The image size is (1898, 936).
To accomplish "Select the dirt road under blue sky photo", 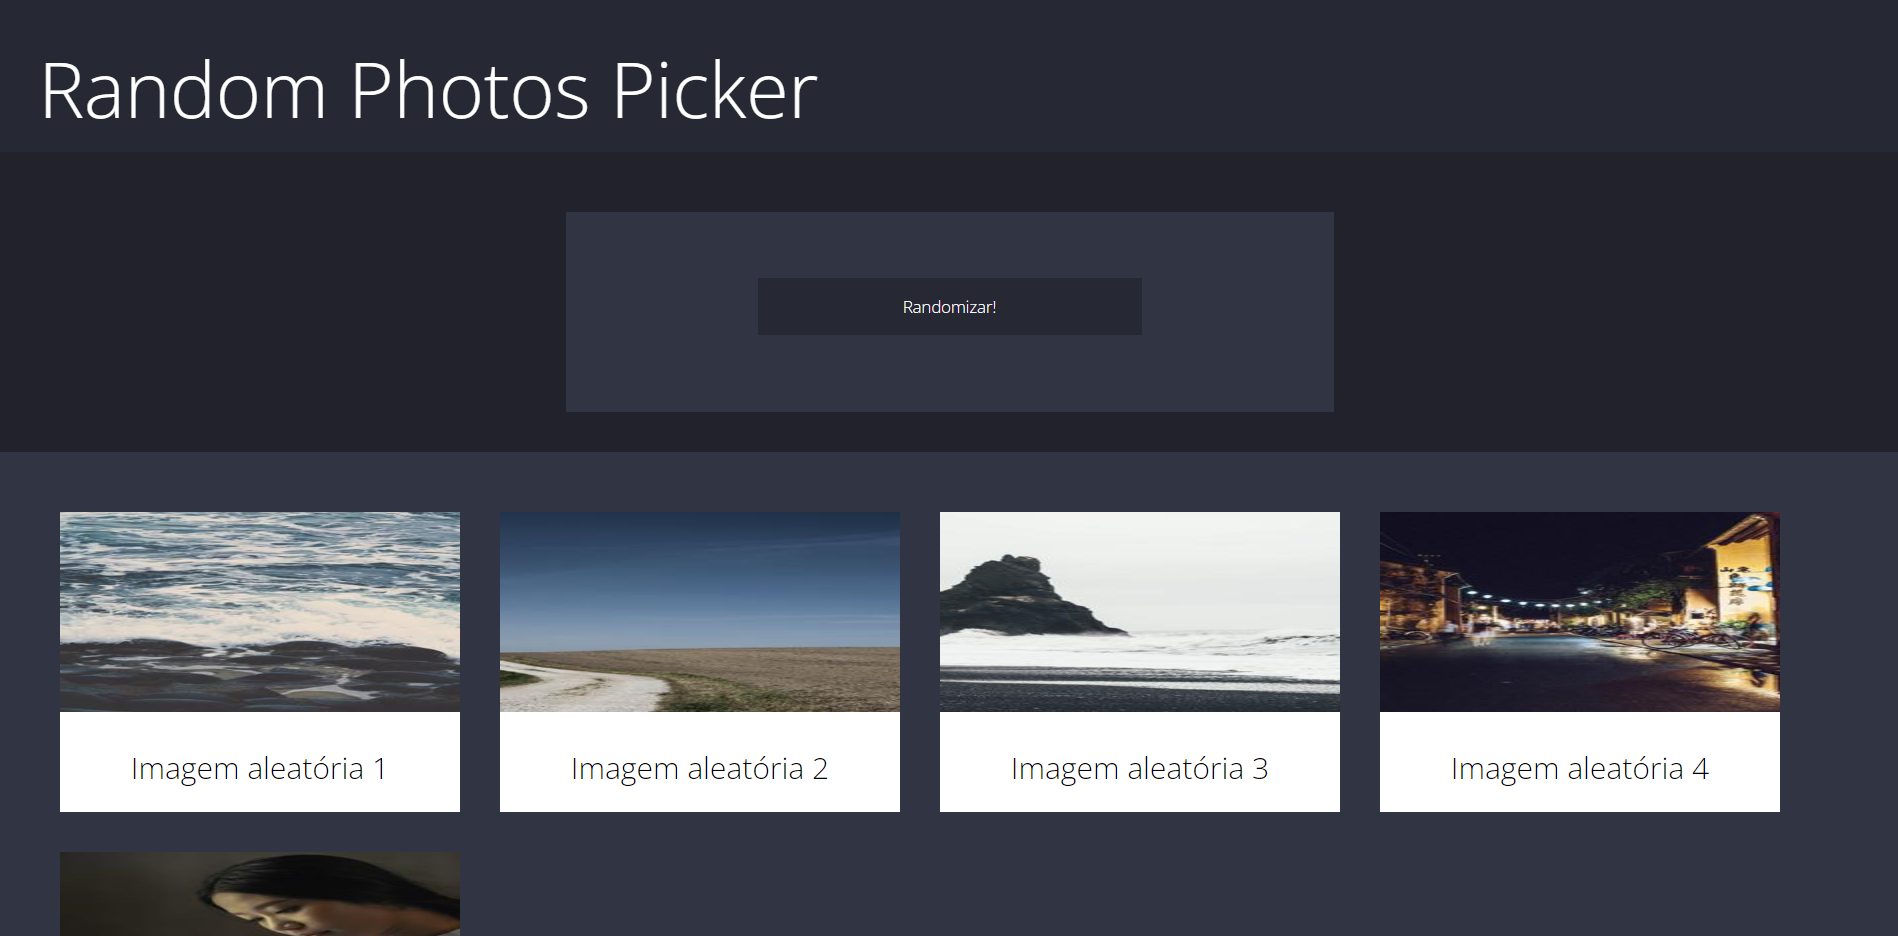I will [x=700, y=612].
